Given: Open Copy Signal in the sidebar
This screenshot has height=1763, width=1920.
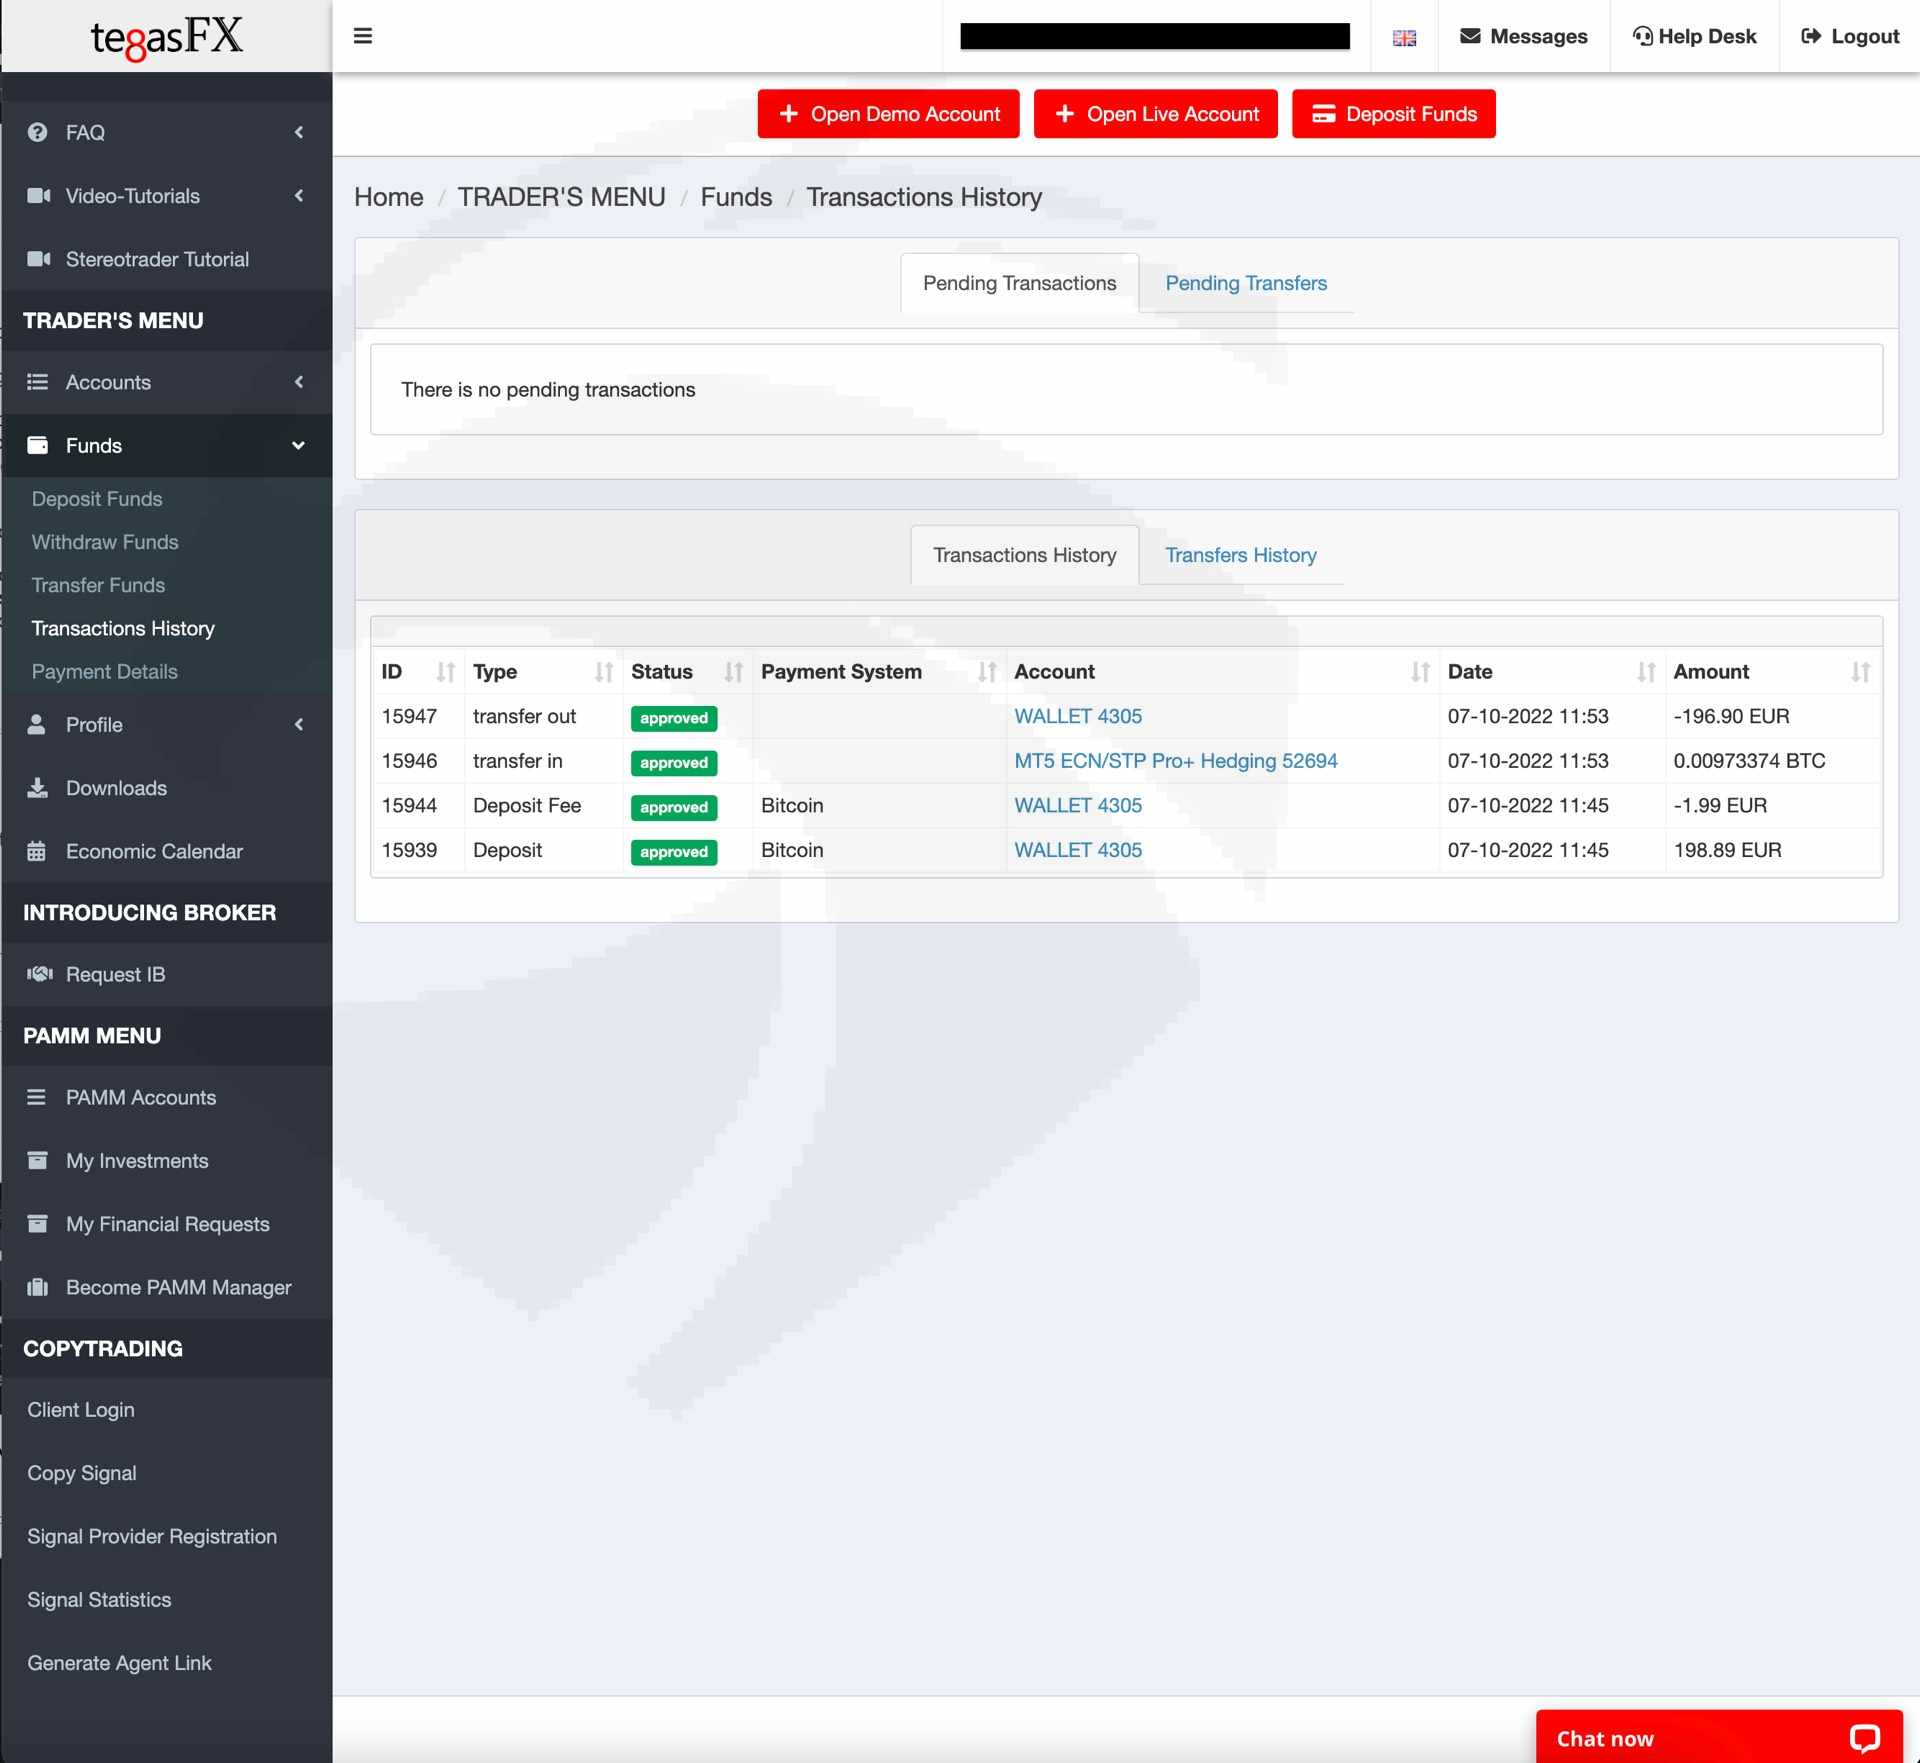Looking at the screenshot, I should (x=82, y=1473).
